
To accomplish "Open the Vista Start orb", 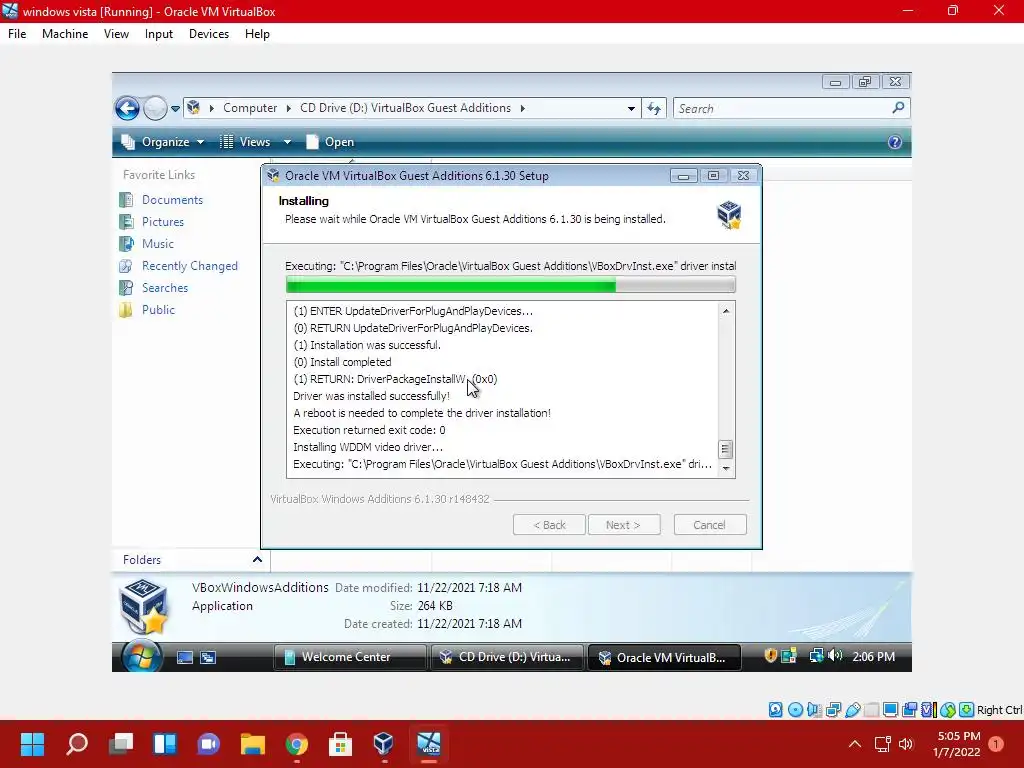I will tap(141, 656).
